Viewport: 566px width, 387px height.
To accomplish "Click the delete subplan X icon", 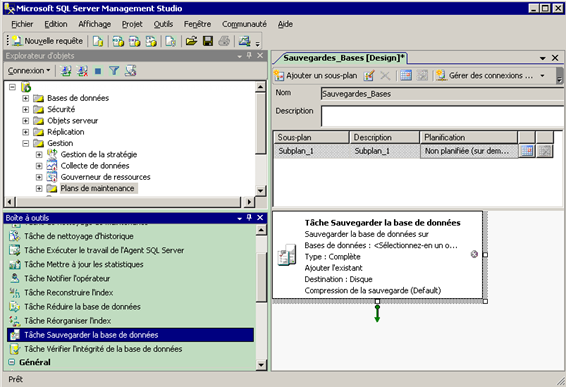I will pos(385,75).
